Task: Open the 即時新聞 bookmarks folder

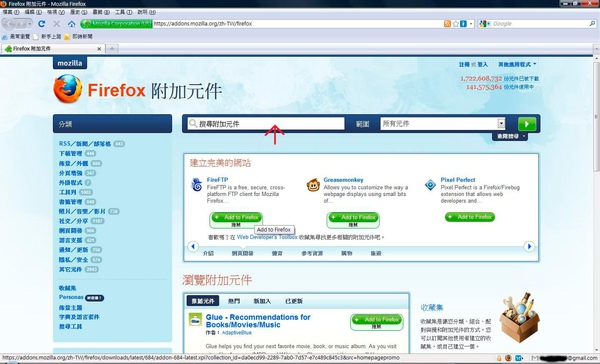Action: [78, 37]
